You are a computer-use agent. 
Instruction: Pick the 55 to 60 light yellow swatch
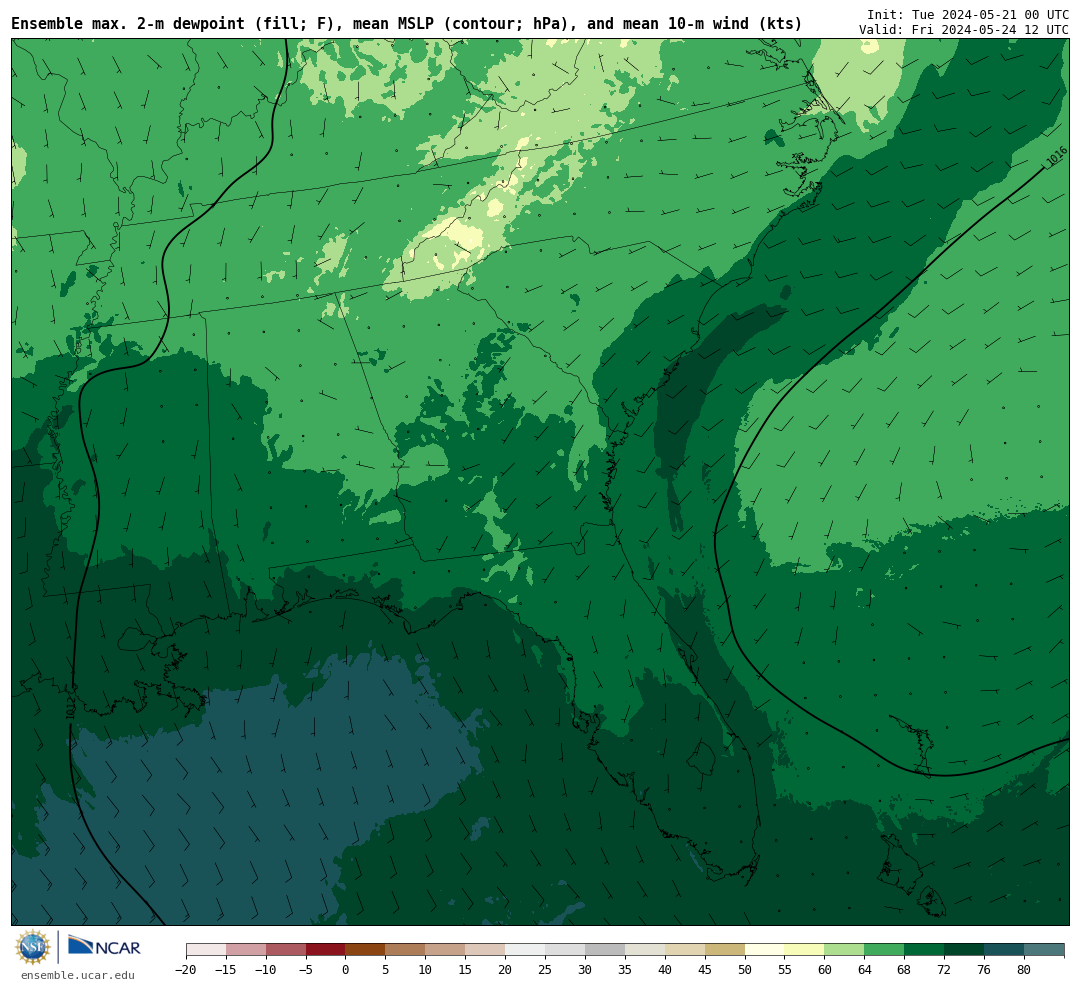(805, 950)
